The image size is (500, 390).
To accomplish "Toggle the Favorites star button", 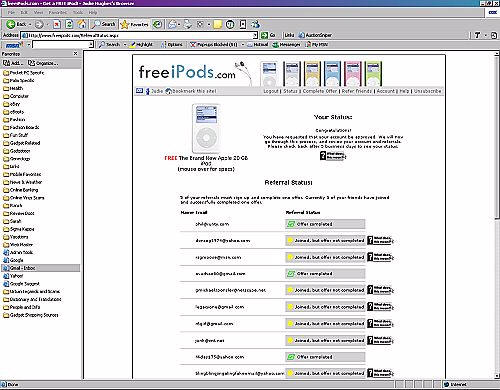I will 134,24.
